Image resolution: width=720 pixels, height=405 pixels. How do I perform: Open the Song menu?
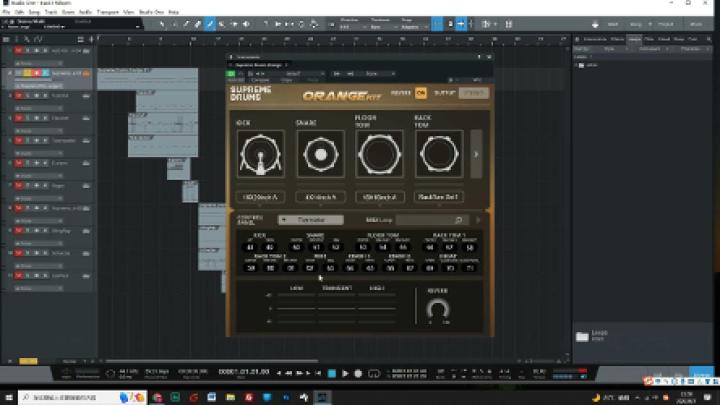coord(34,12)
